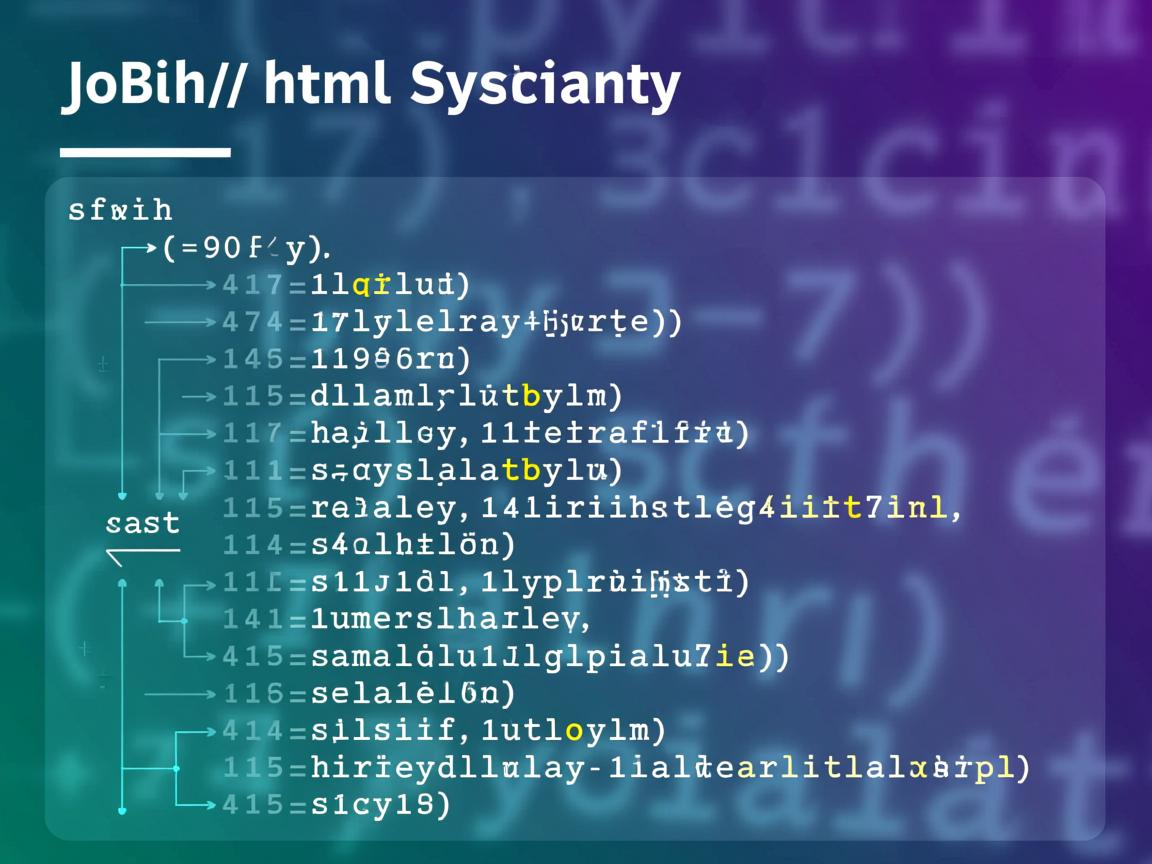Select the '141=1umerslharlev,' line
1152x864 pixels.
pos(407,619)
